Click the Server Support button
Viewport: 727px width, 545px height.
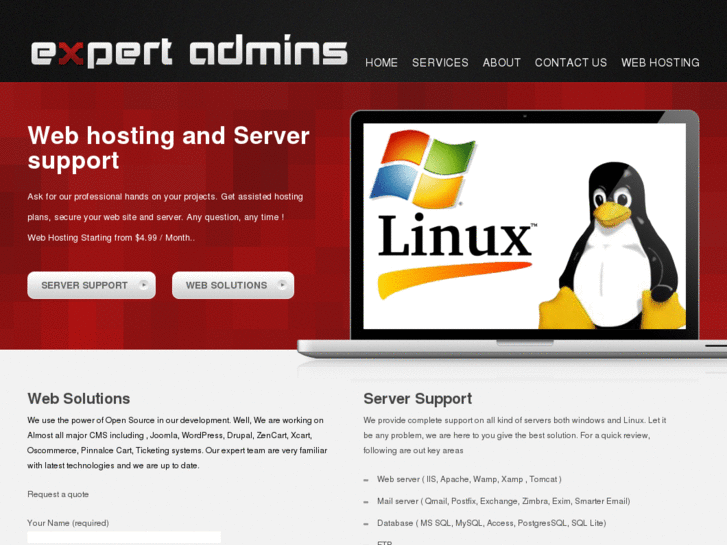[91, 285]
